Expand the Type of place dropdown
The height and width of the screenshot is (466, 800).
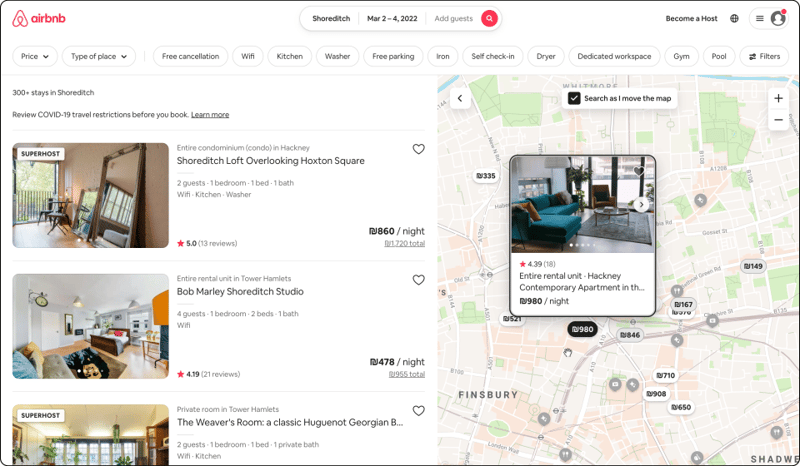pyautogui.click(x=99, y=56)
